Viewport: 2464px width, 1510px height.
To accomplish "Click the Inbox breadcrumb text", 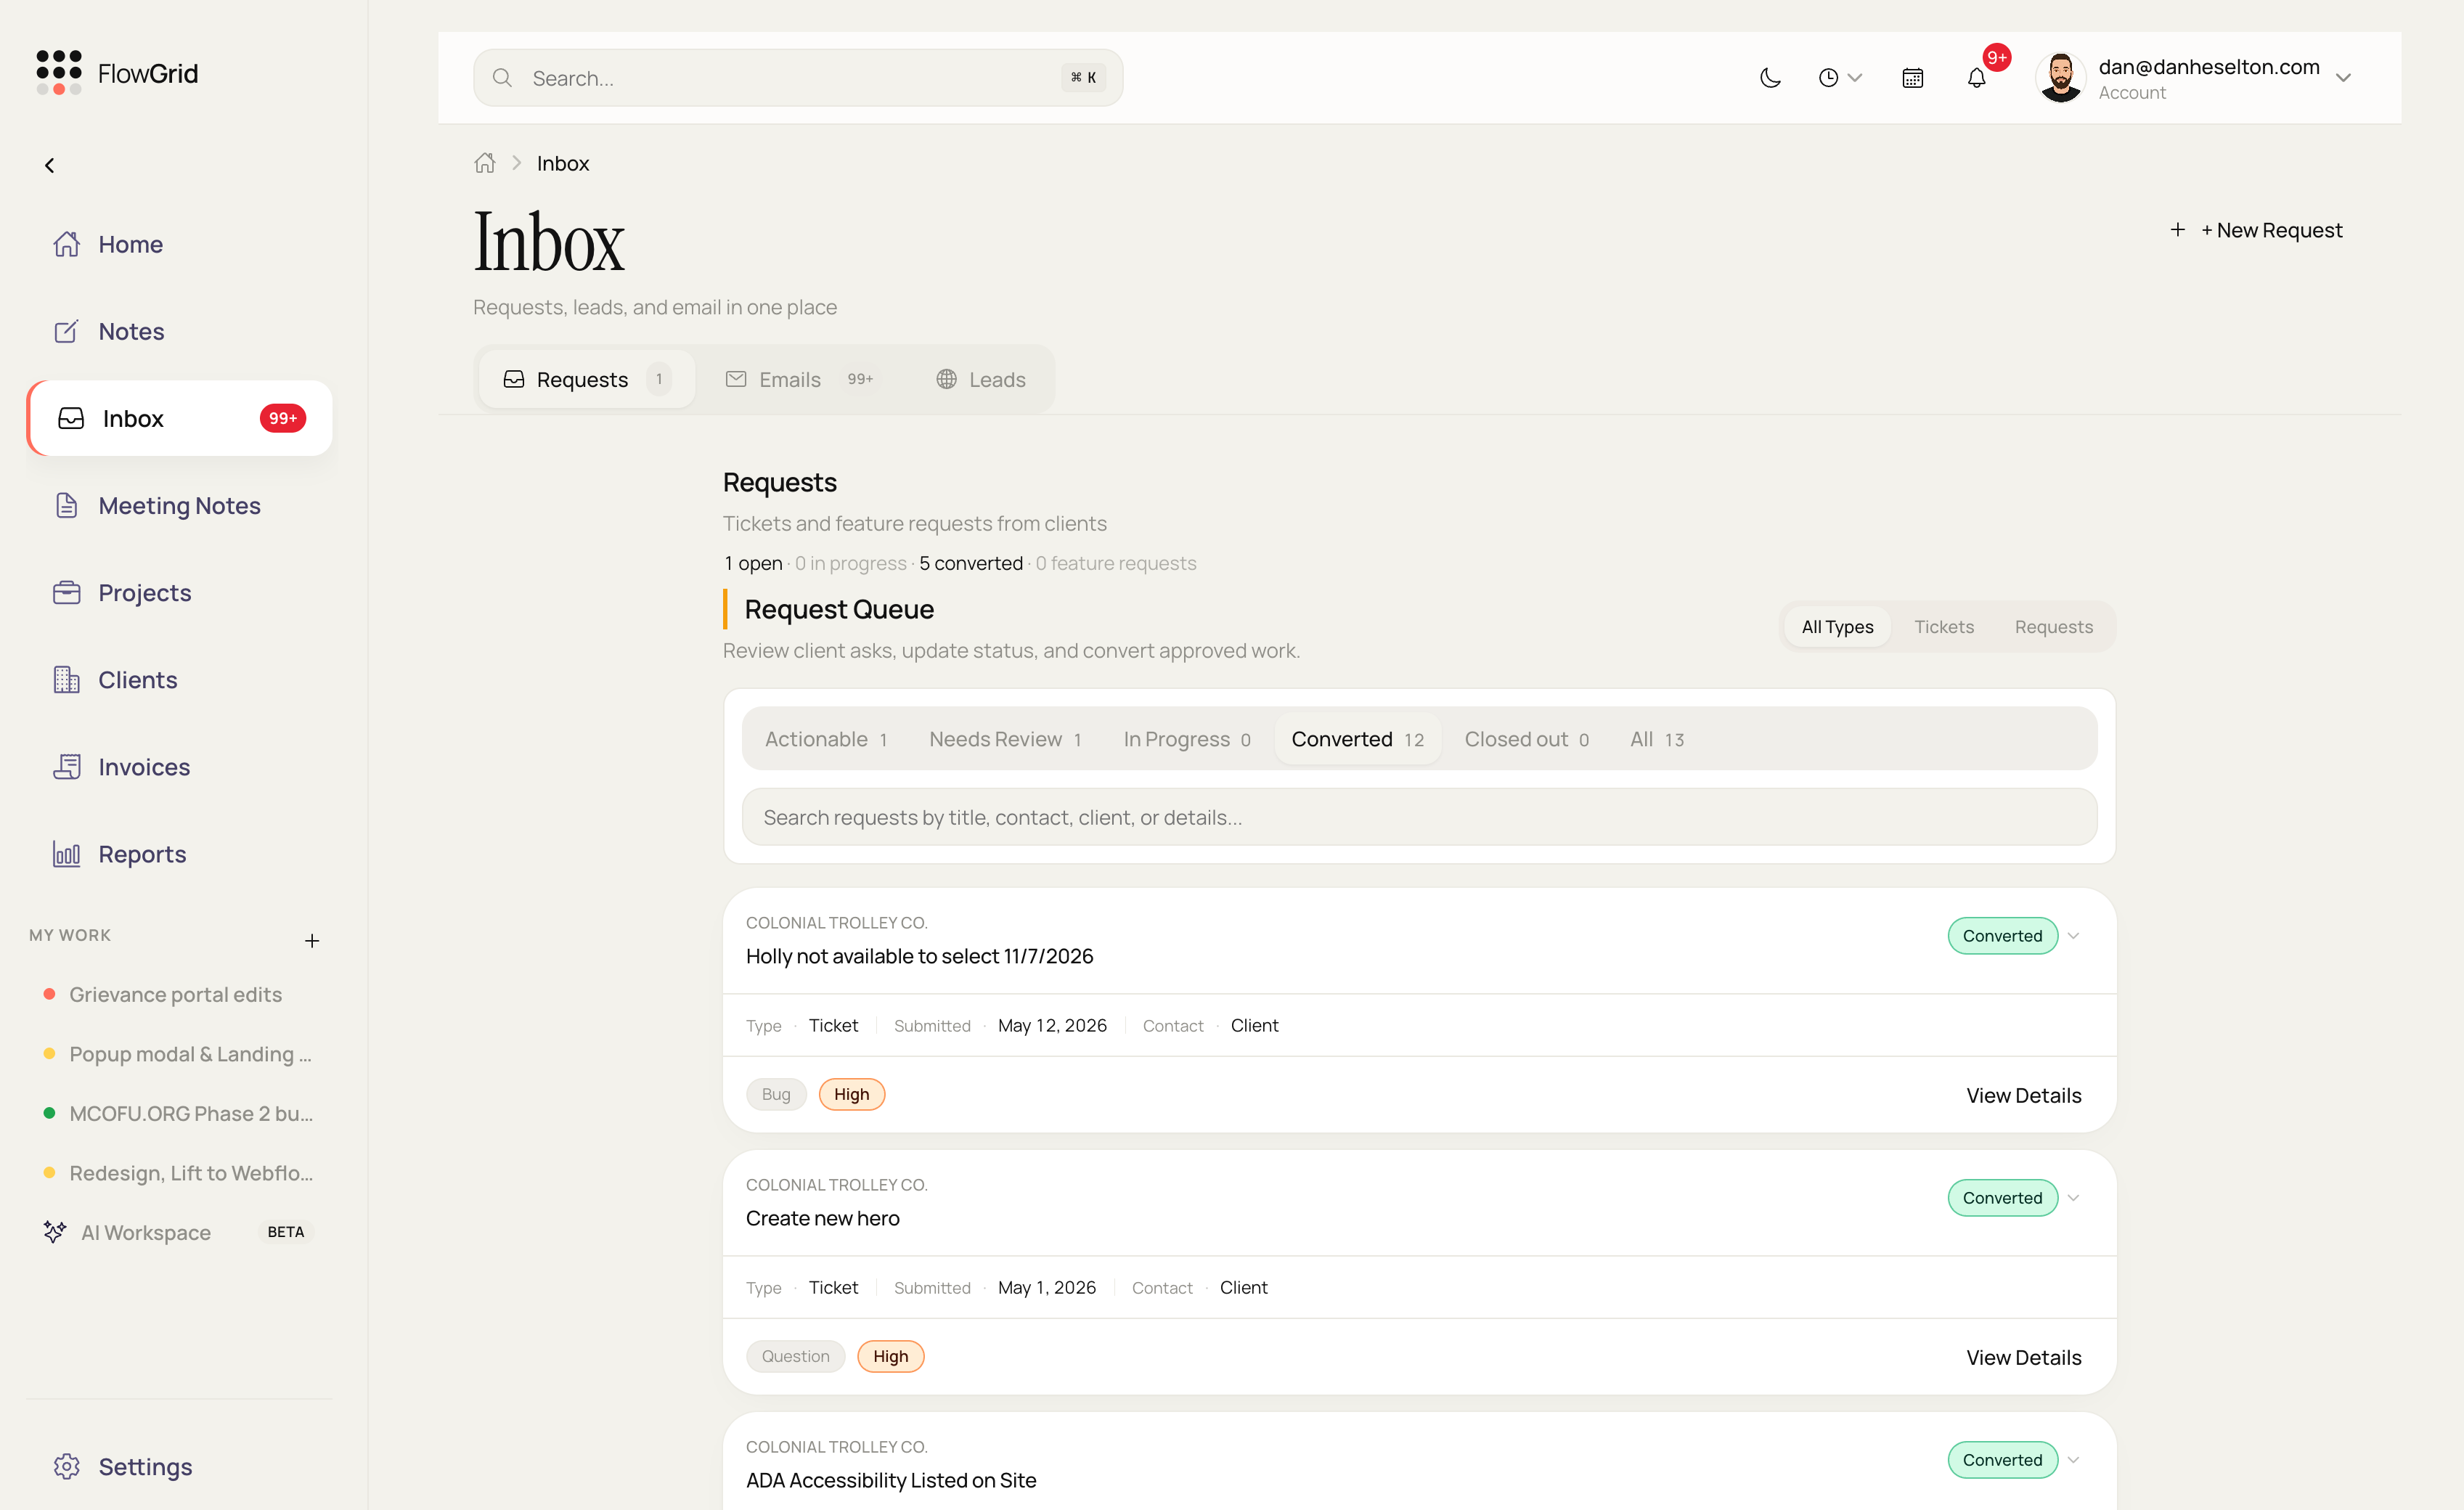I will pos(563,163).
